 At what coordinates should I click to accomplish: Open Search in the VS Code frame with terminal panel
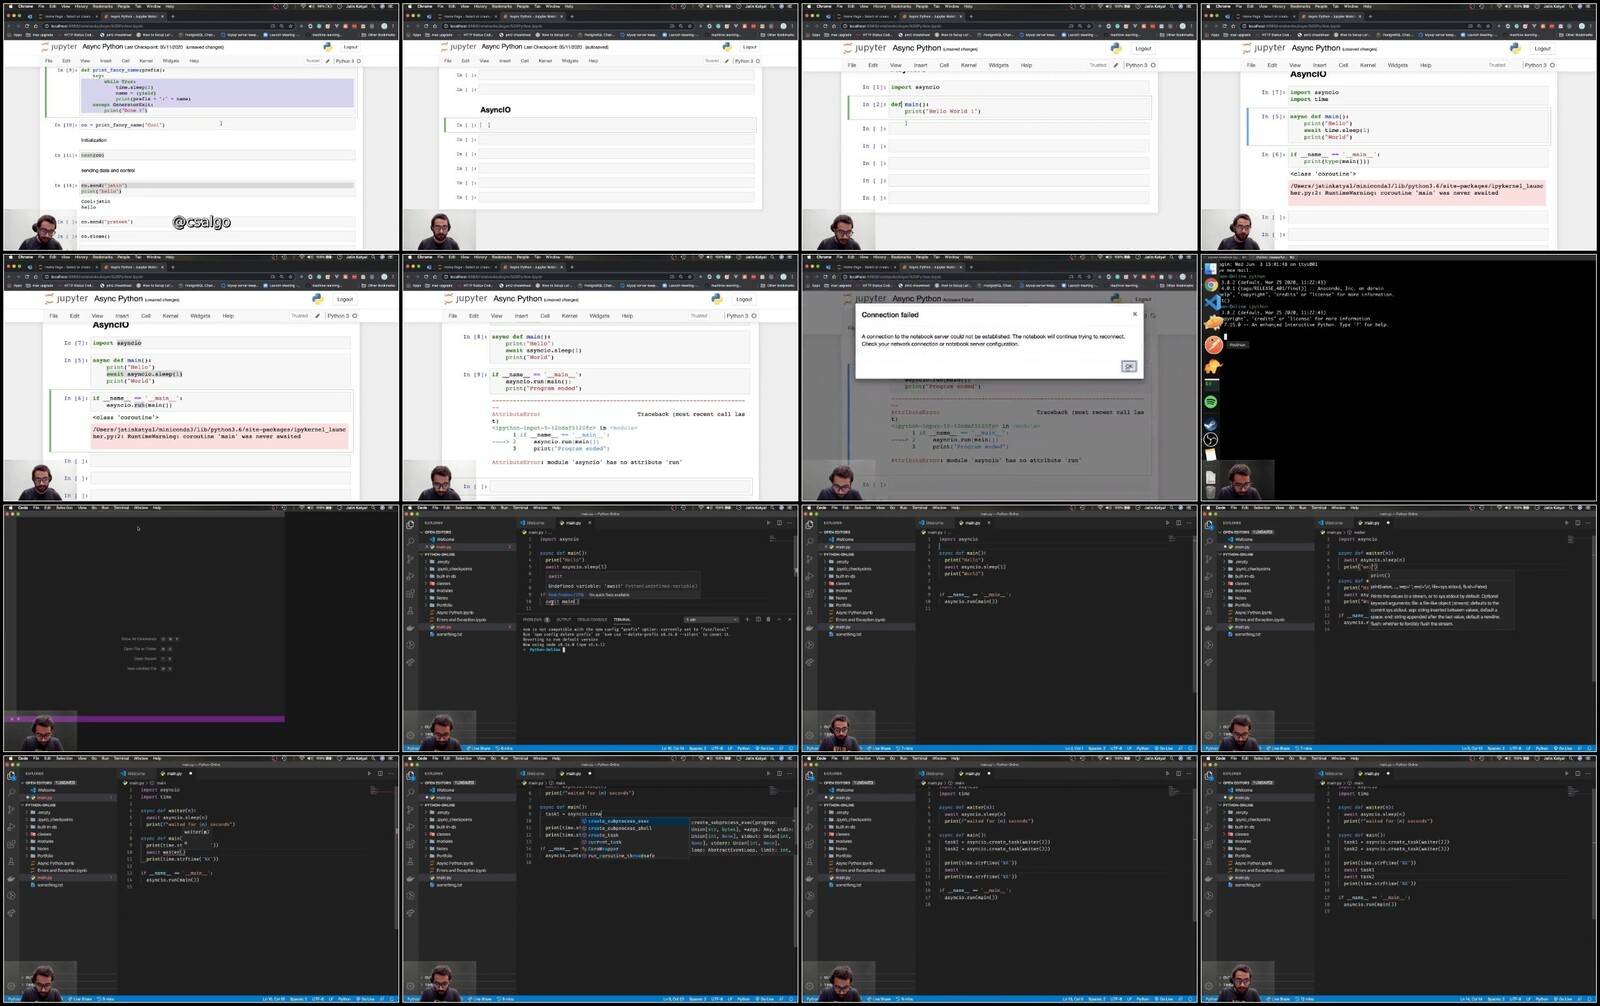tap(410, 541)
